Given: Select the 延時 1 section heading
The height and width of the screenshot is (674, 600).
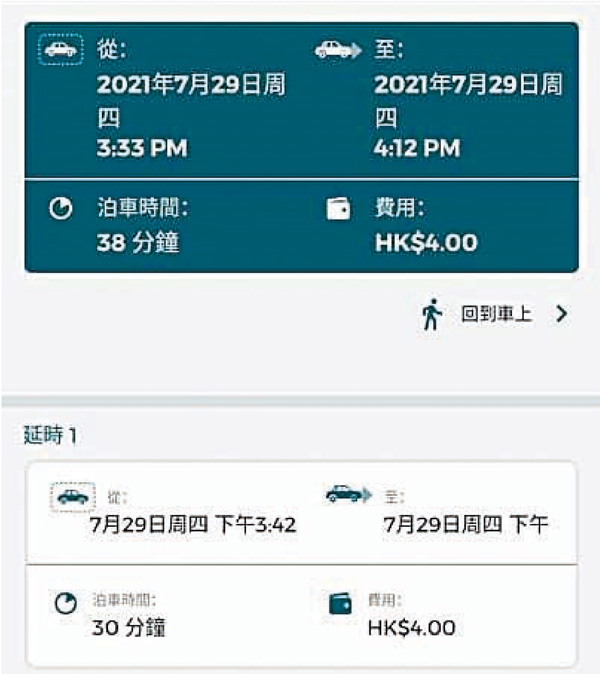Looking at the screenshot, I should [x=50, y=435].
